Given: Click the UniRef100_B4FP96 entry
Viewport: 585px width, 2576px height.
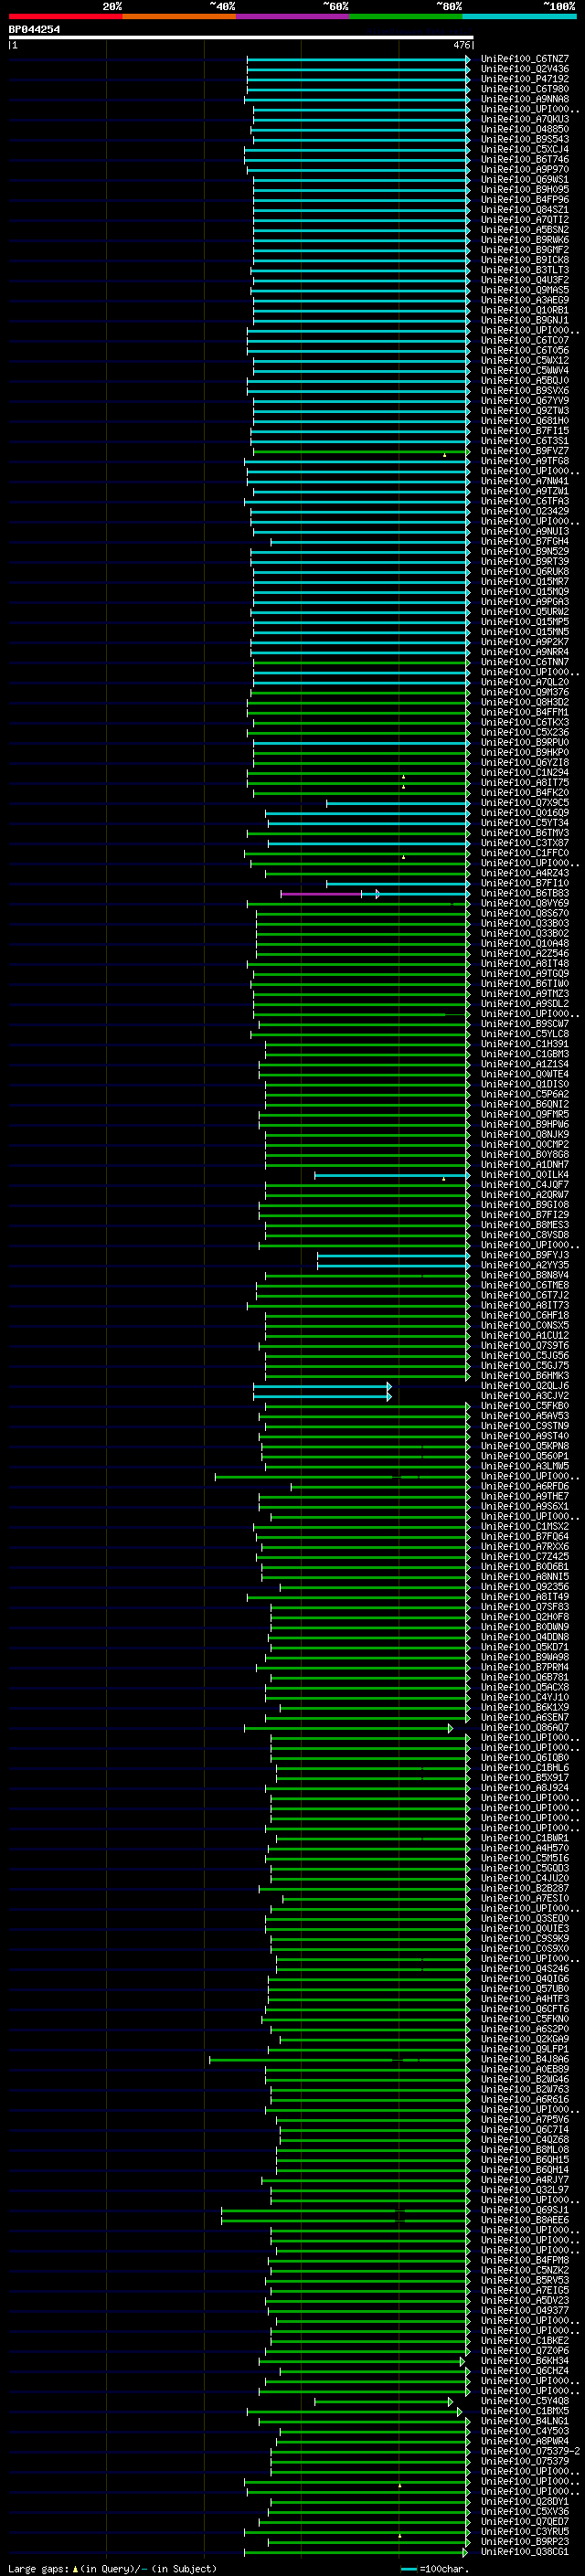Looking at the screenshot, I should pyautogui.click(x=524, y=199).
